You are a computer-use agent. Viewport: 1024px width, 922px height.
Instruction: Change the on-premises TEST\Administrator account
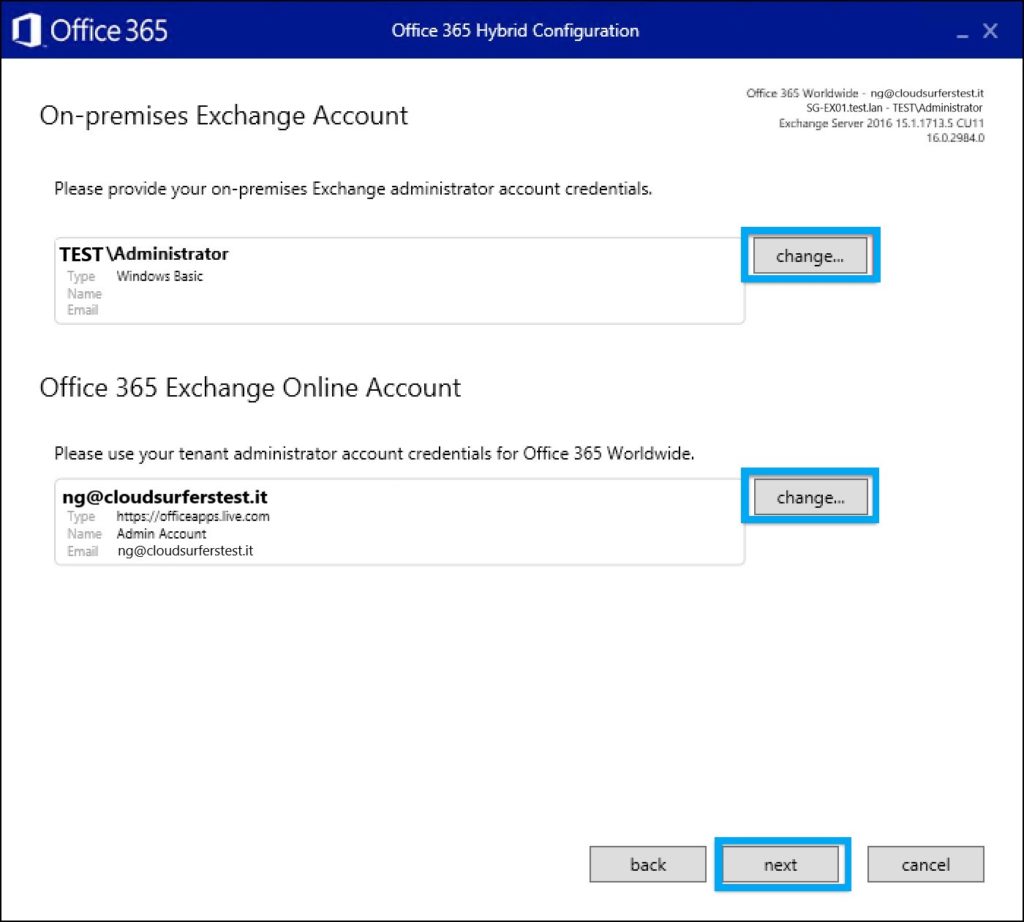point(810,256)
